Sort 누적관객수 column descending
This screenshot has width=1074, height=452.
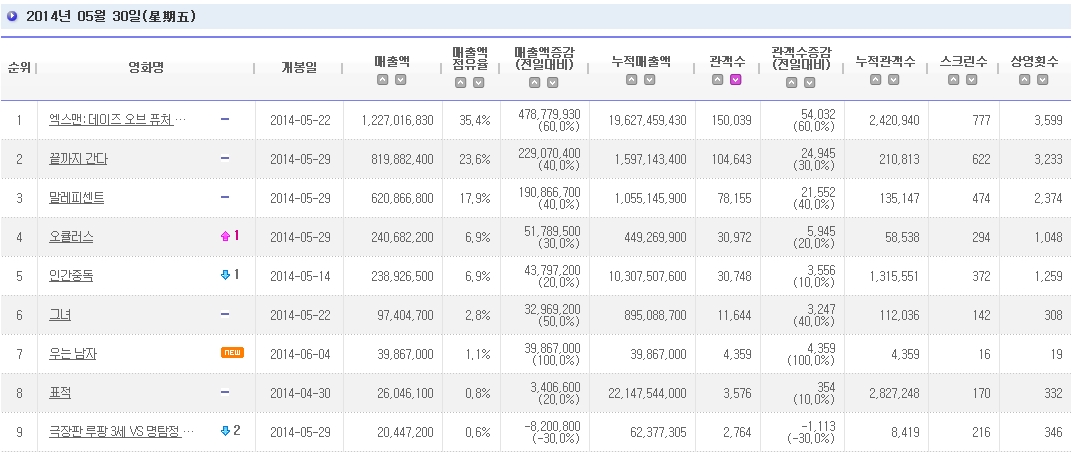click(893, 80)
